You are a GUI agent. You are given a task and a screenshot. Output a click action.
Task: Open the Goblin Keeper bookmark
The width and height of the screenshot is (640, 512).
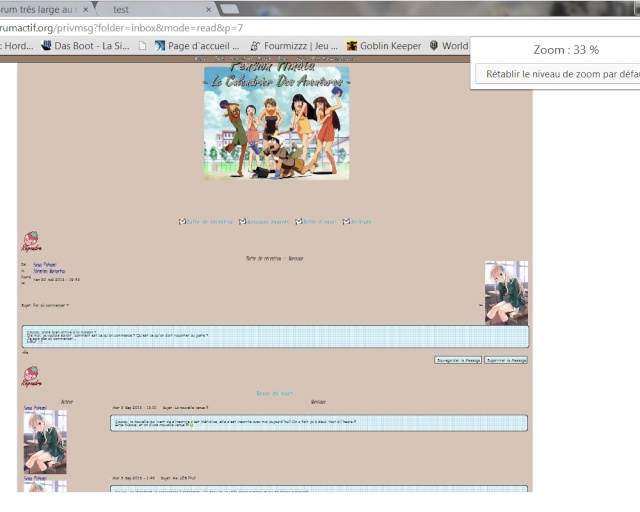tap(384, 46)
